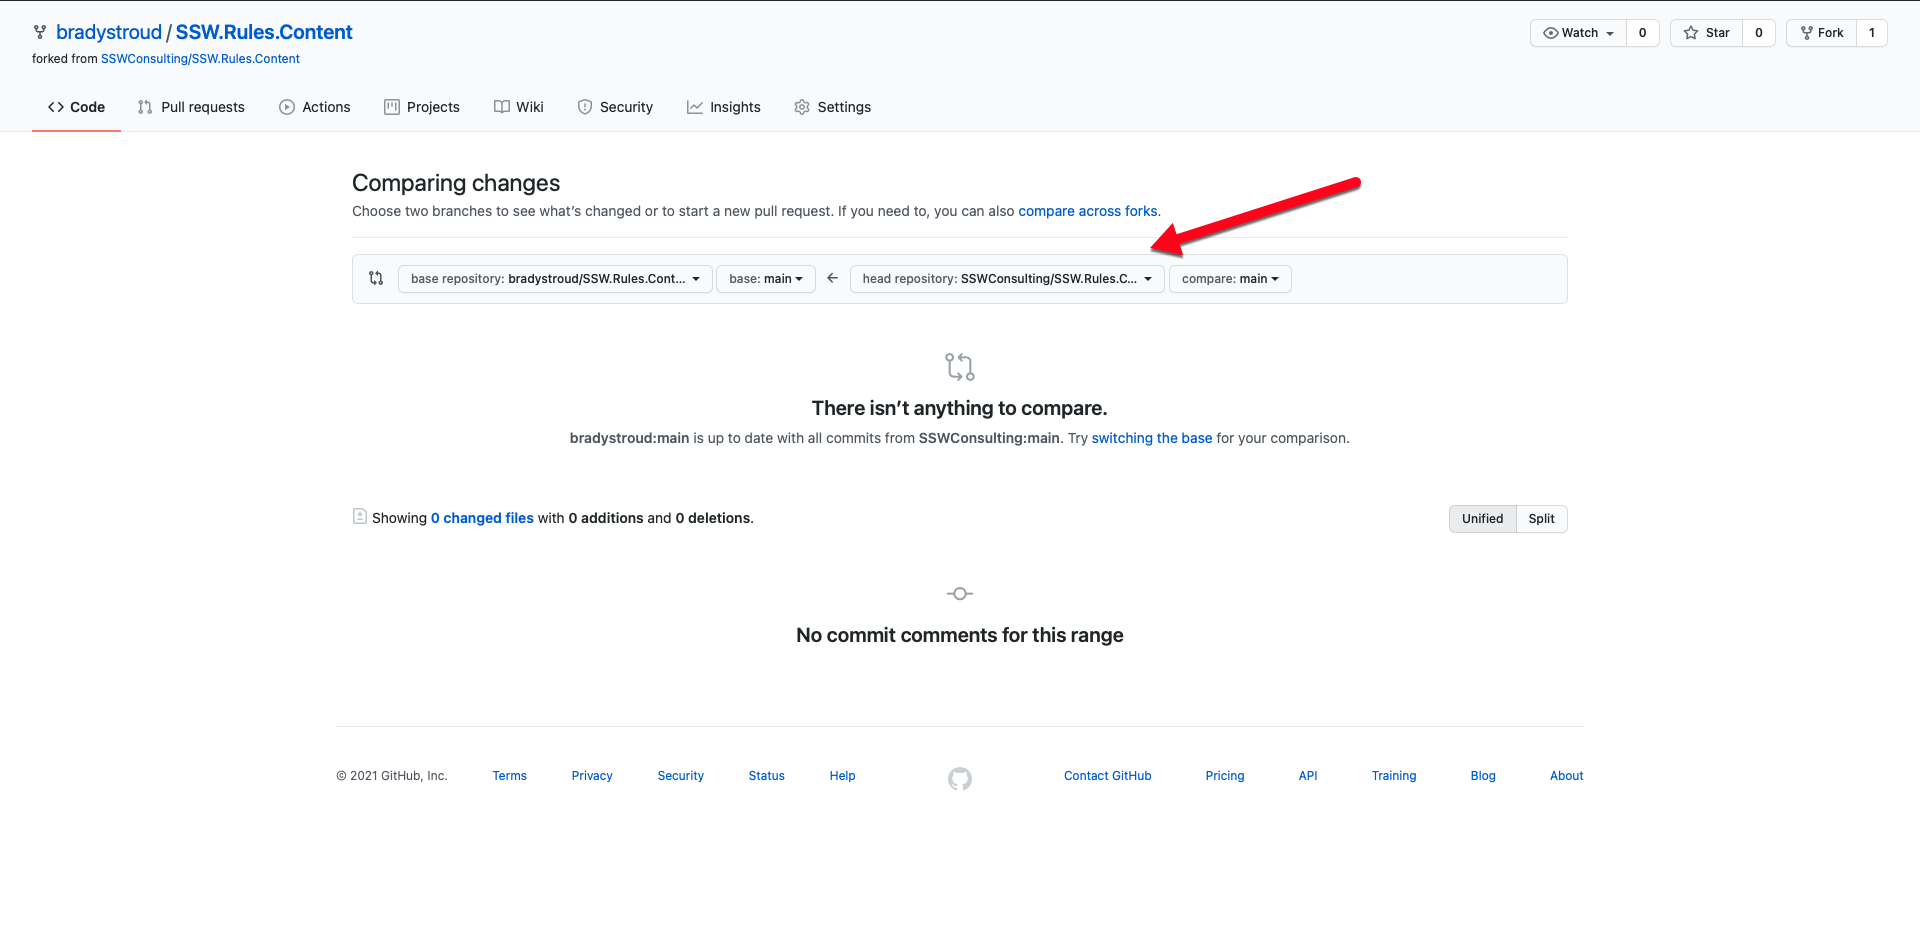Viewport: 1920px width, 939px height.
Task: Open the Privacy footer link
Action: 592,776
